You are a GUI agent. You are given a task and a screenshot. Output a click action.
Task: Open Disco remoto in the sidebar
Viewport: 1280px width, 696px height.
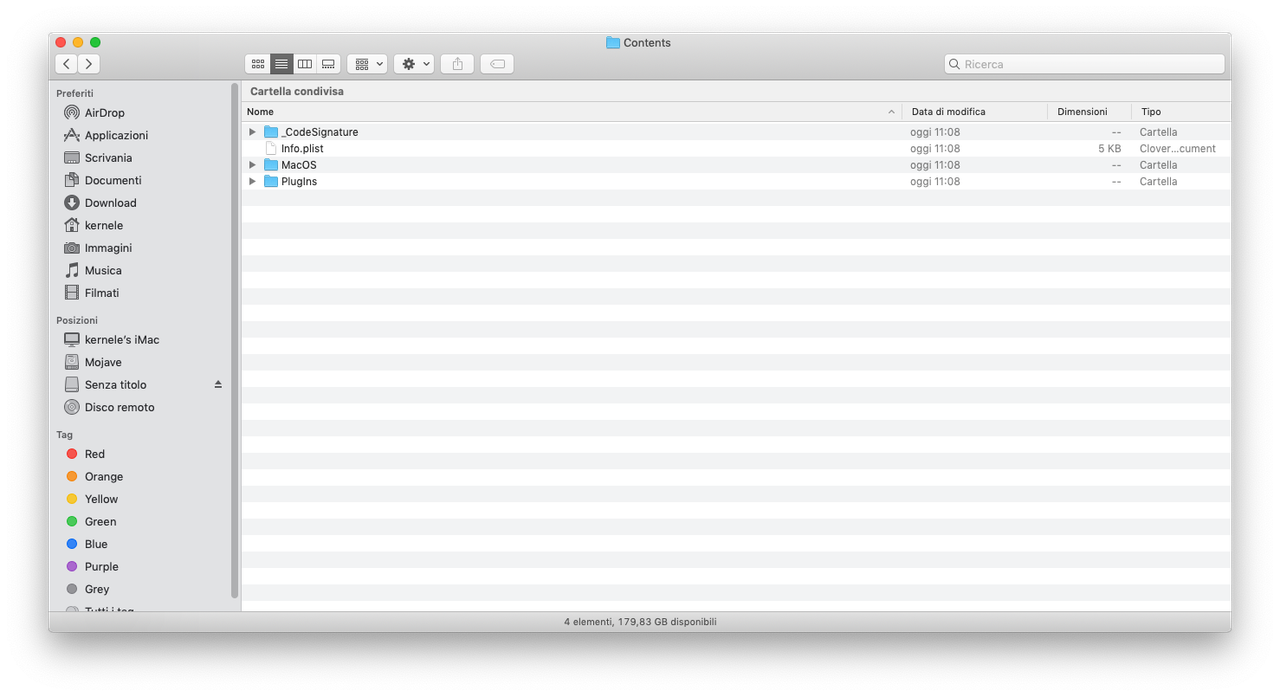click(x=119, y=407)
